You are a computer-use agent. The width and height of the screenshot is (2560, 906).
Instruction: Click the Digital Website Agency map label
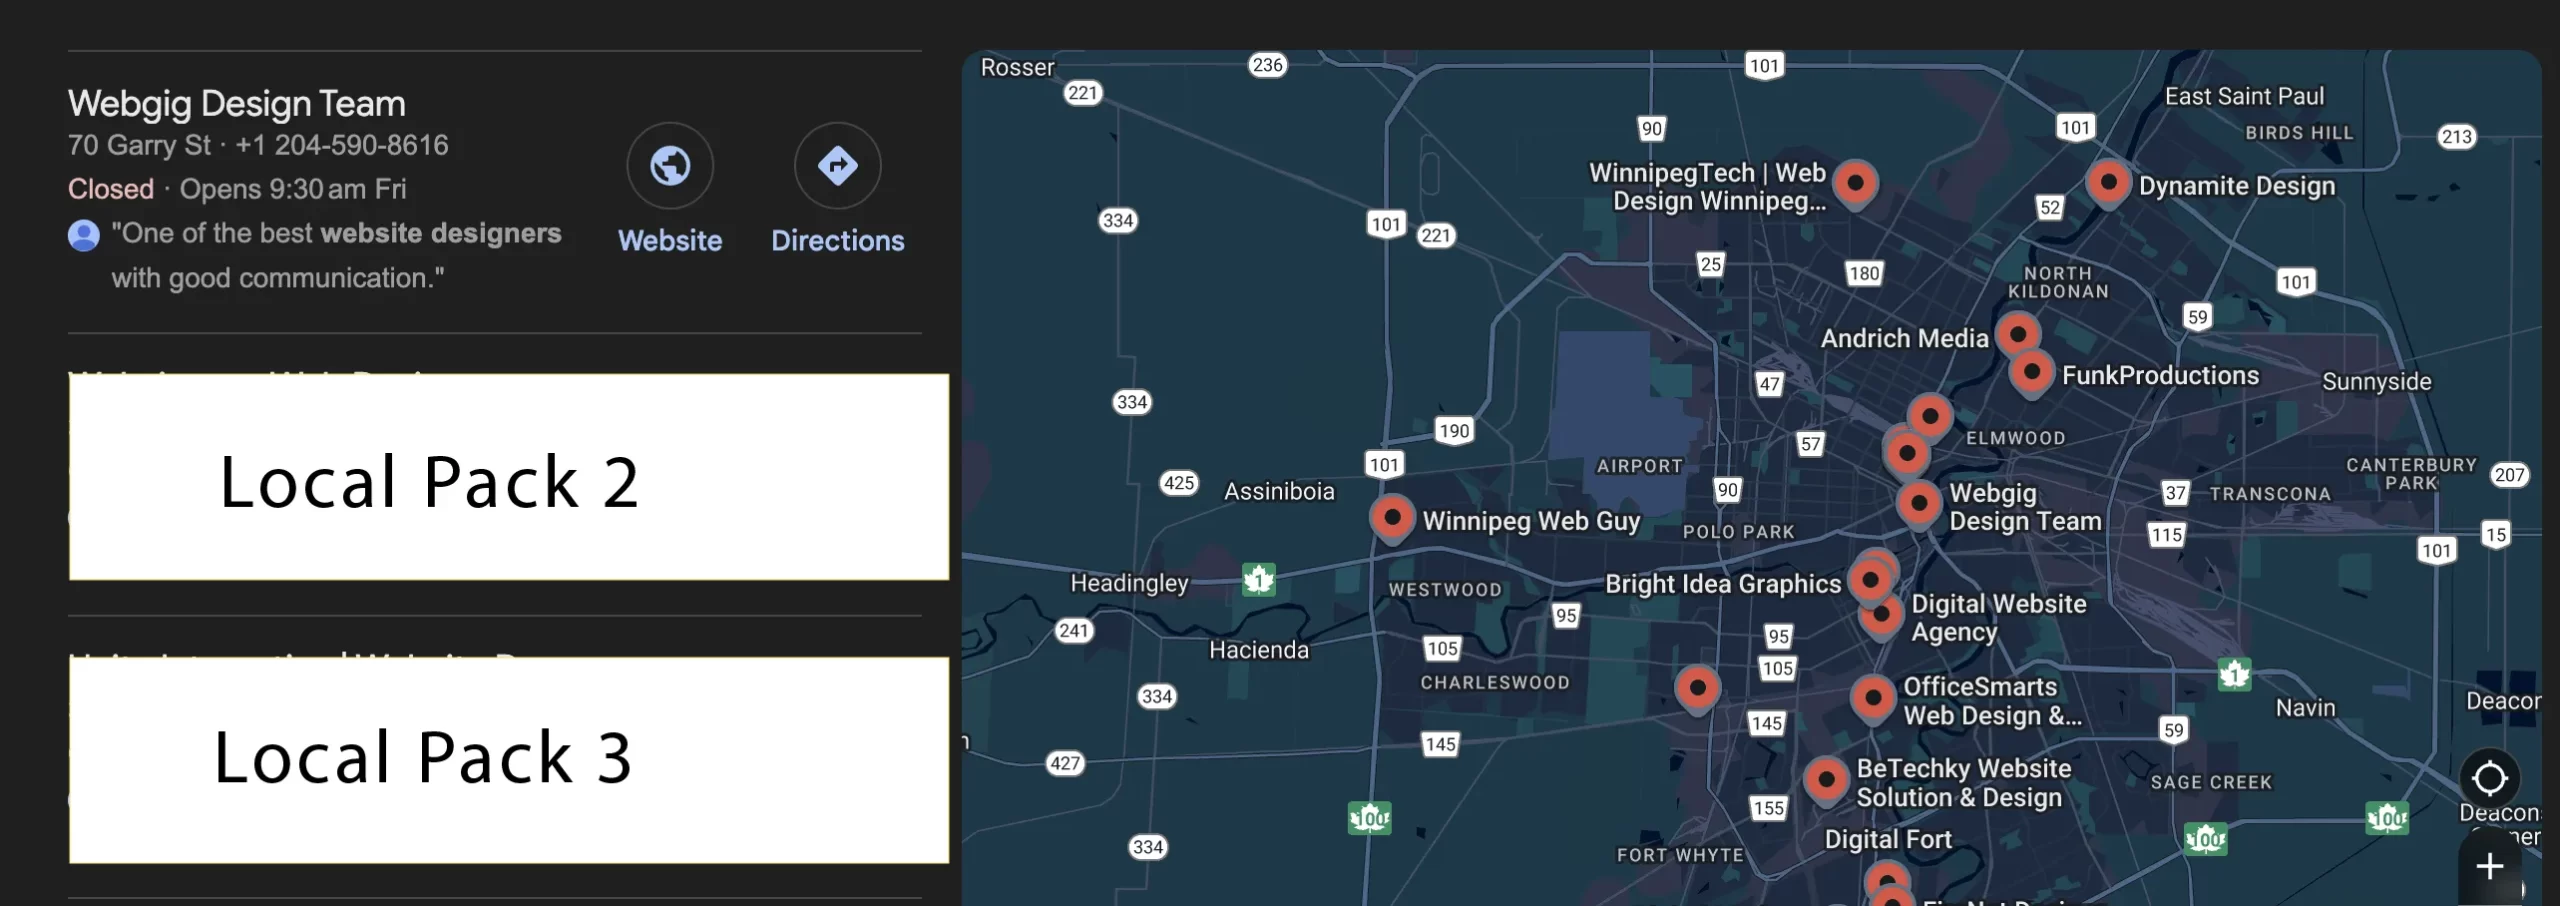[x=1997, y=617]
